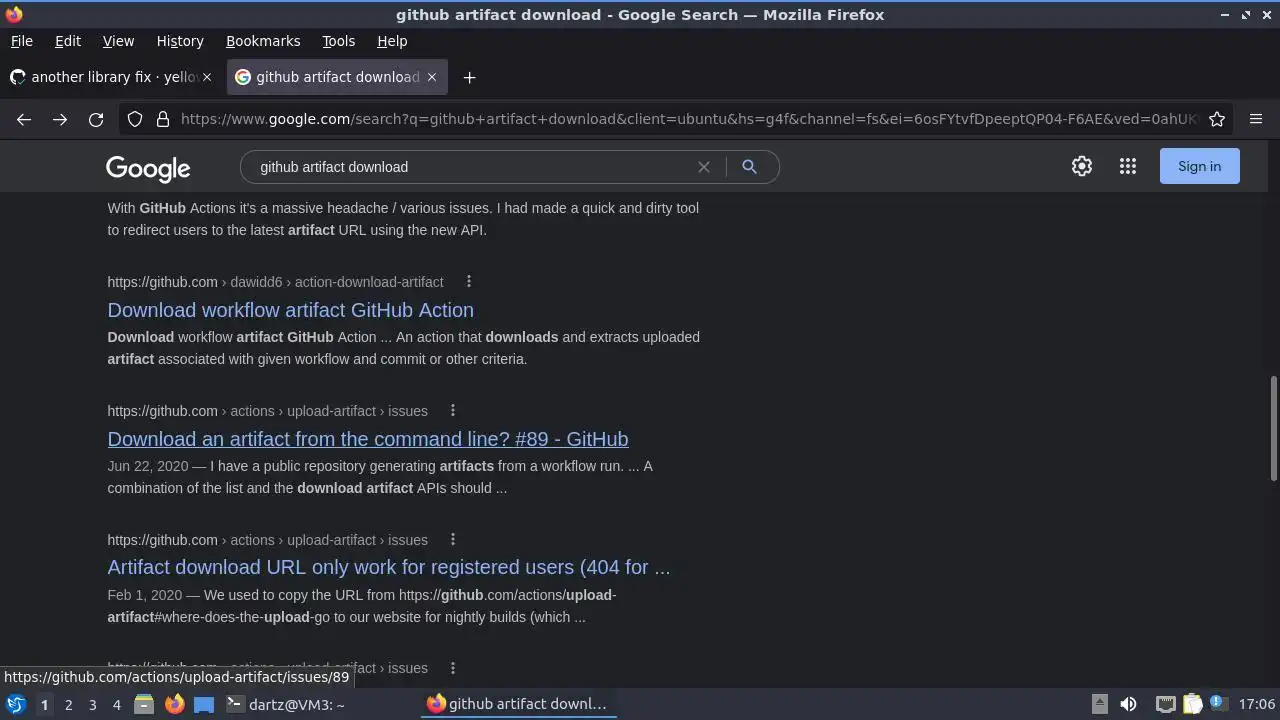The image size is (1280, 720).
Task: Go back to the previous page
Action: 24,119
